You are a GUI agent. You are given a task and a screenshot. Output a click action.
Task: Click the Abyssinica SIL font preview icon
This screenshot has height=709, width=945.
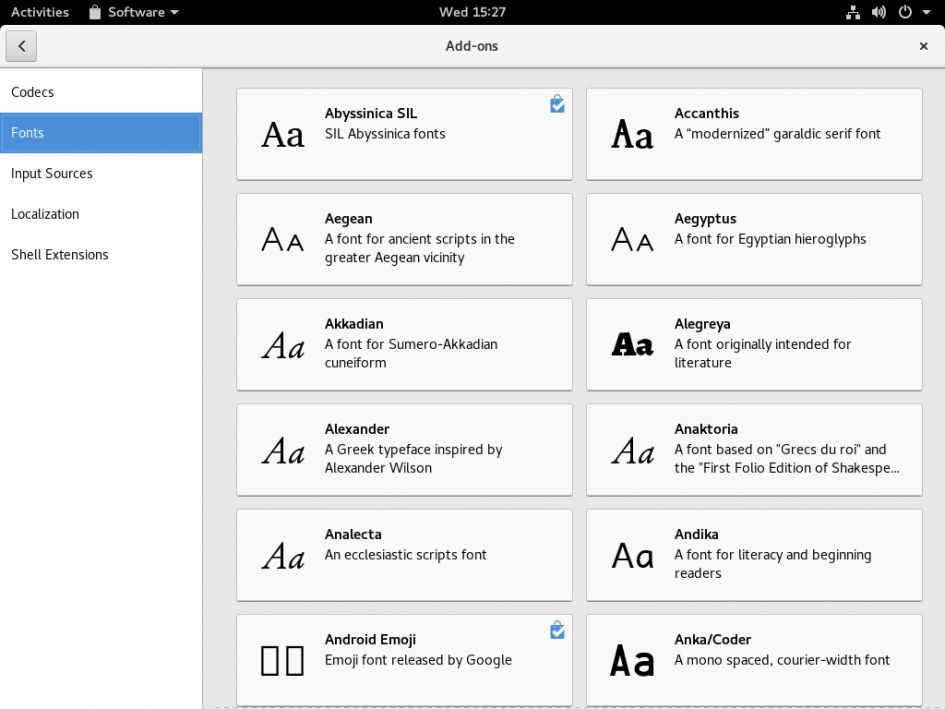click(281, 133)
